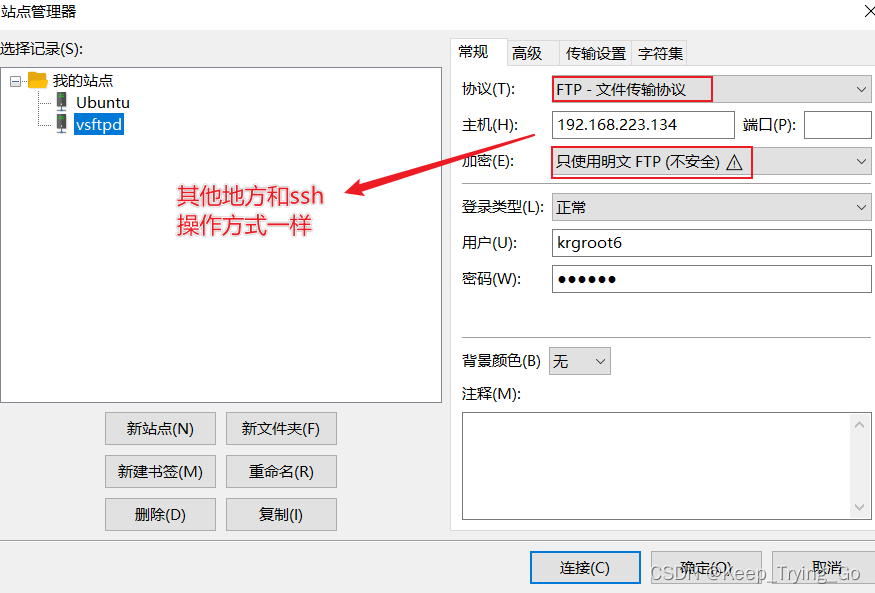
Task: Click the 新站点 button
Action: point(160,428)
